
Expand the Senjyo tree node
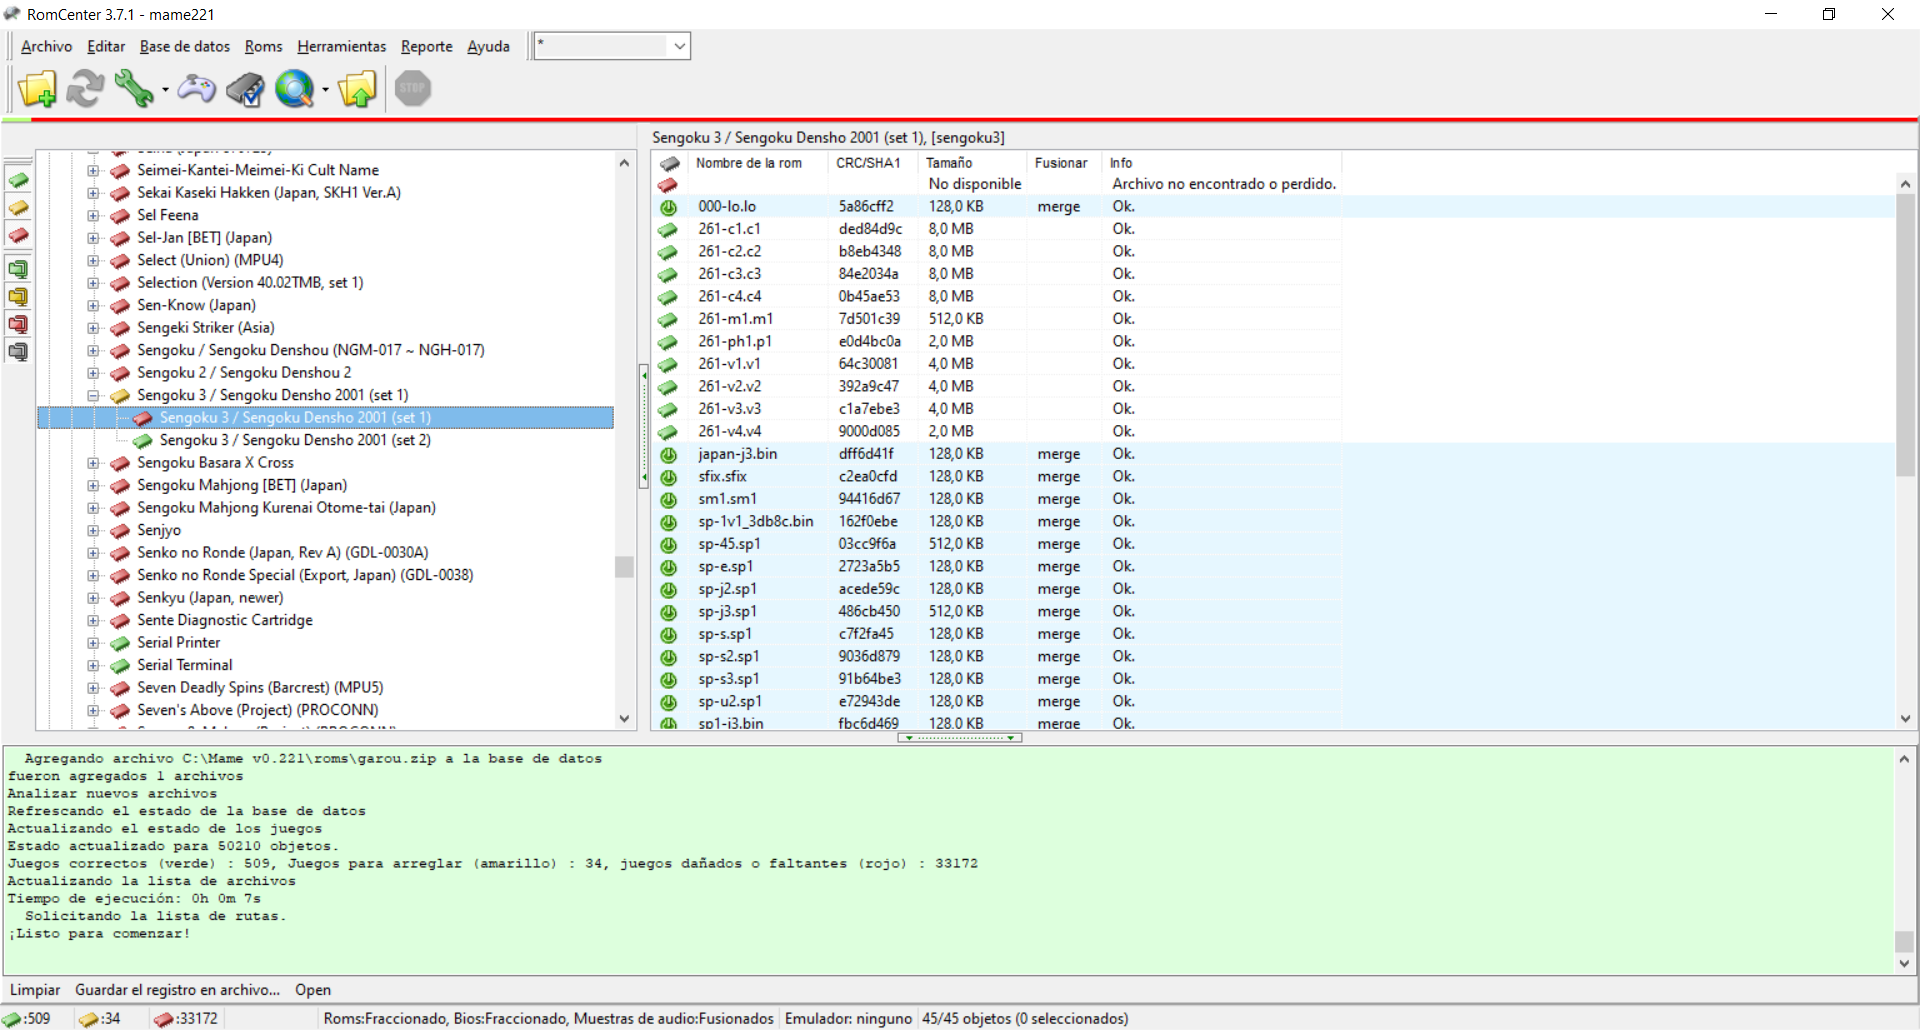click(x=93, y=530)
